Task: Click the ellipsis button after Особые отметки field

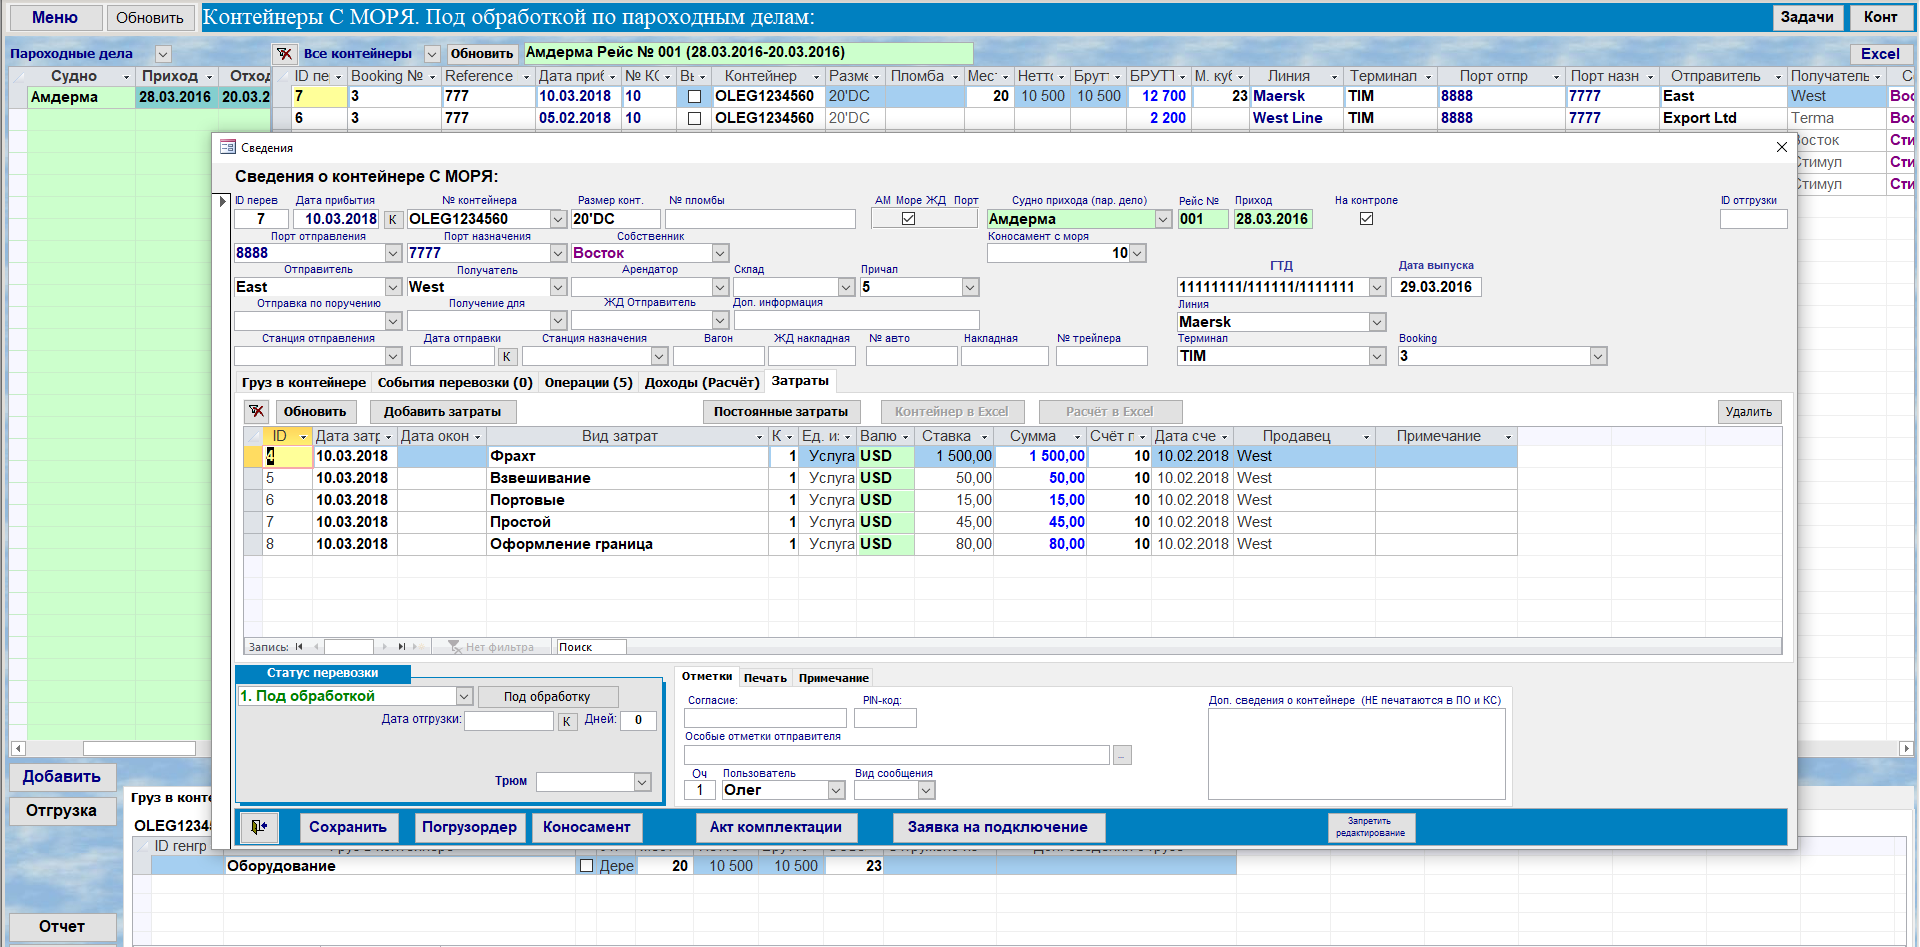Action: click(x=1122, y=755)
